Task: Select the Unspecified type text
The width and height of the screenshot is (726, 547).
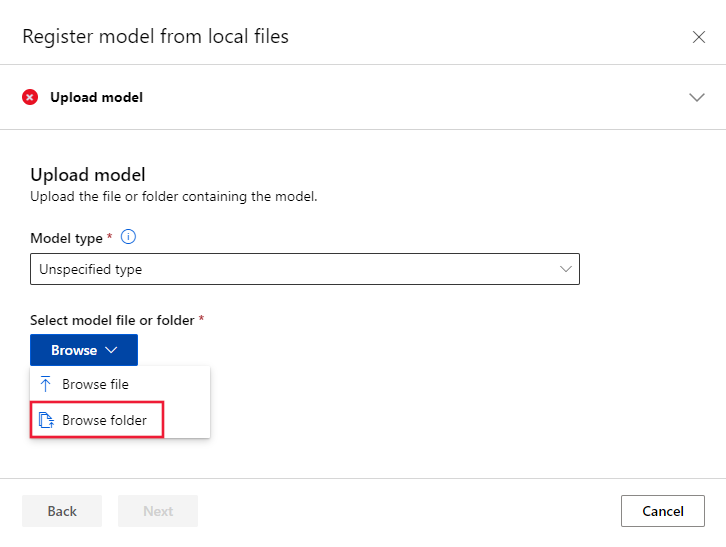Action: (90, 269)
